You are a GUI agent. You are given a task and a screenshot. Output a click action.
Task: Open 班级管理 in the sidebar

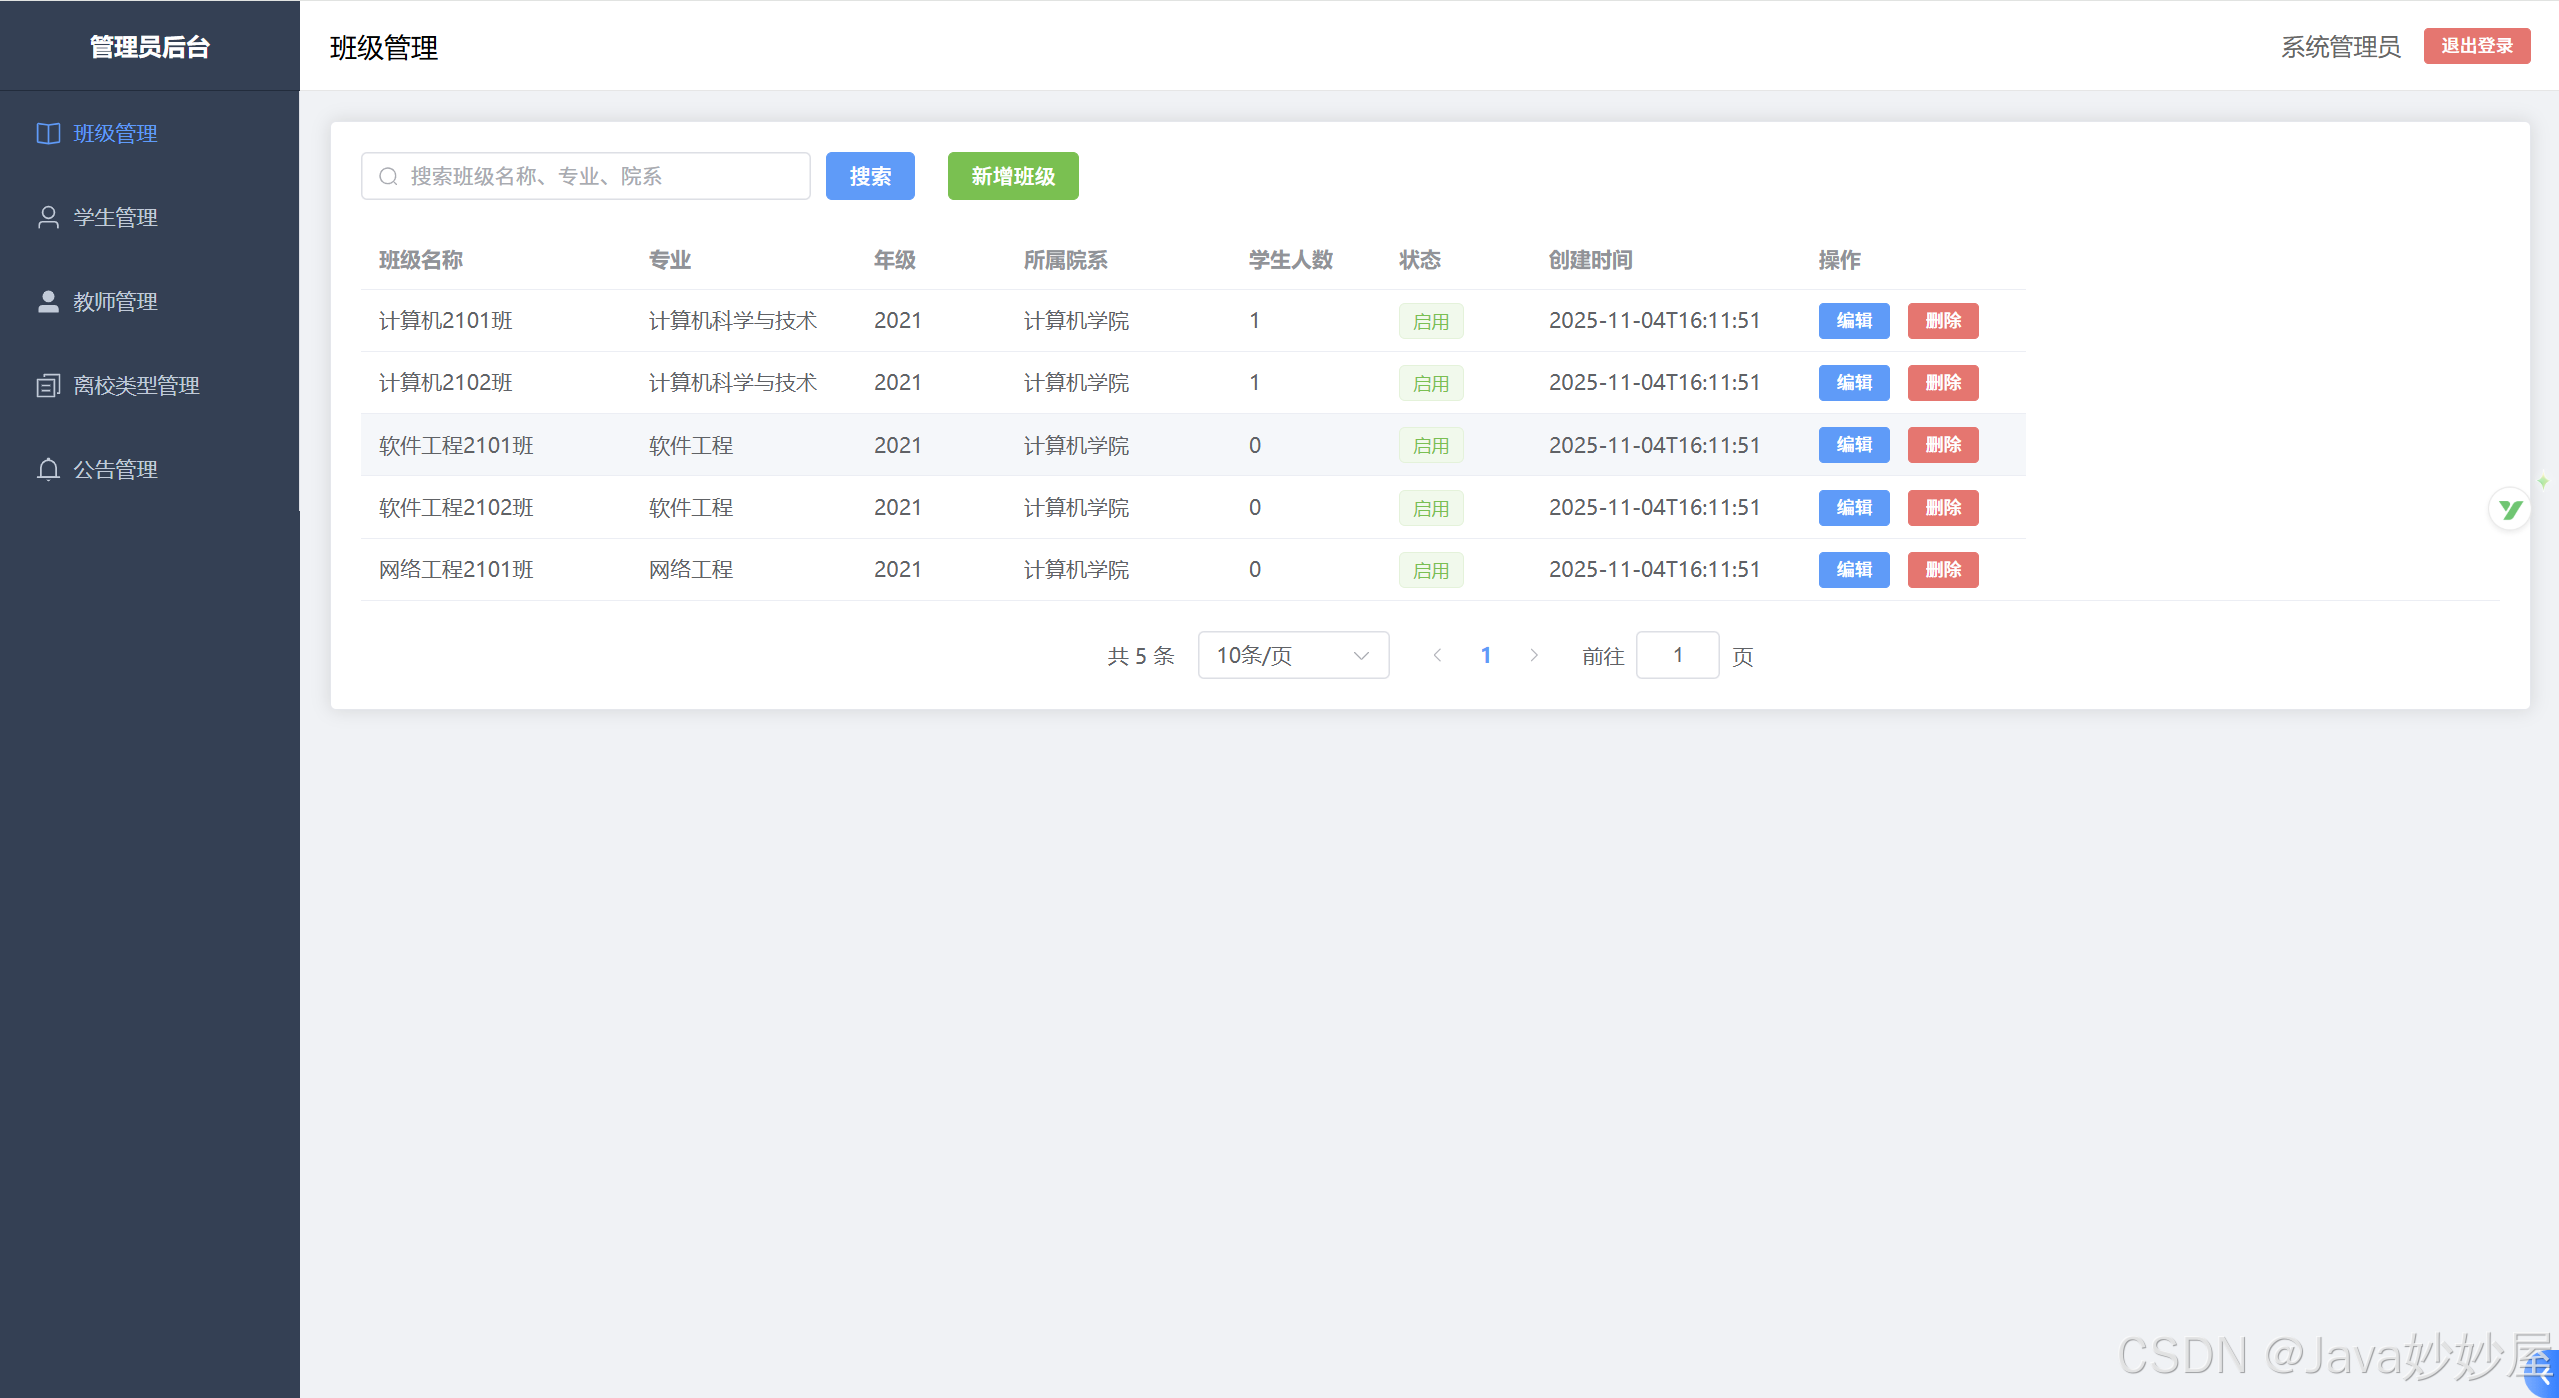[x=150, y=134]
